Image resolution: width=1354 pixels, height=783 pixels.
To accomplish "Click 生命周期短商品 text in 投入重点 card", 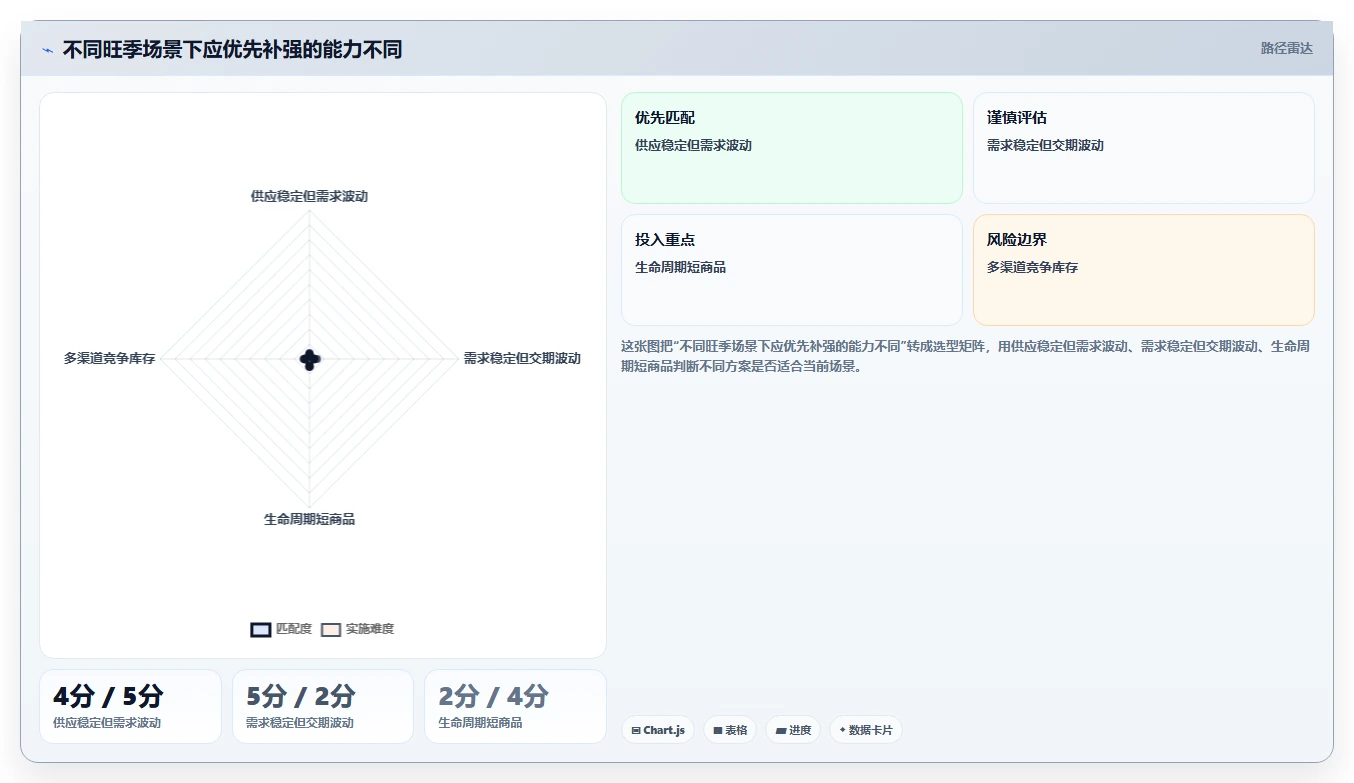I will pos(680,267).
